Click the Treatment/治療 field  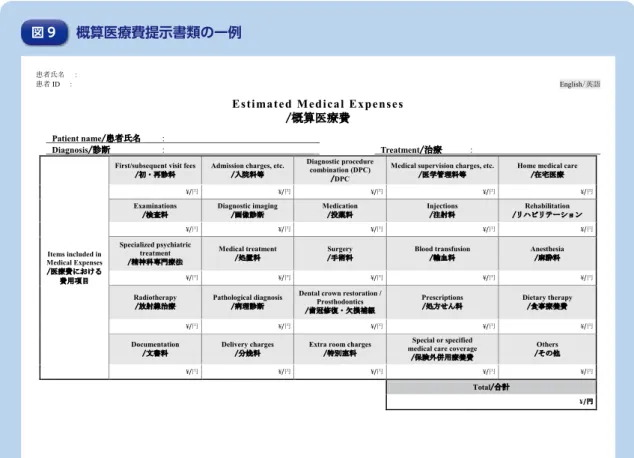click(488, 150)
